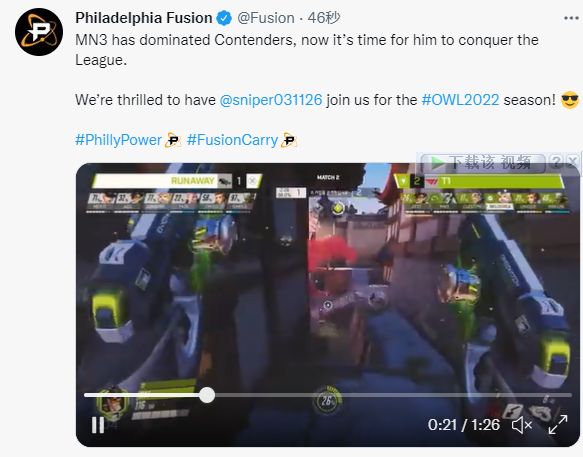Click the video time display 0:21 / 1:26
Screen dimensions: 583x457
tap(464, 425)
